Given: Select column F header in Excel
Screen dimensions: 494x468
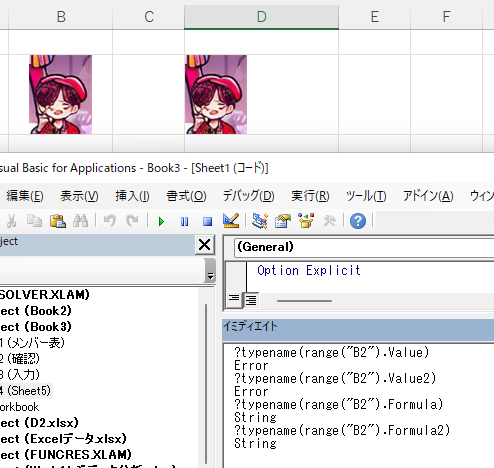Looking at the screenshot, I should click(x=446, y=16).
